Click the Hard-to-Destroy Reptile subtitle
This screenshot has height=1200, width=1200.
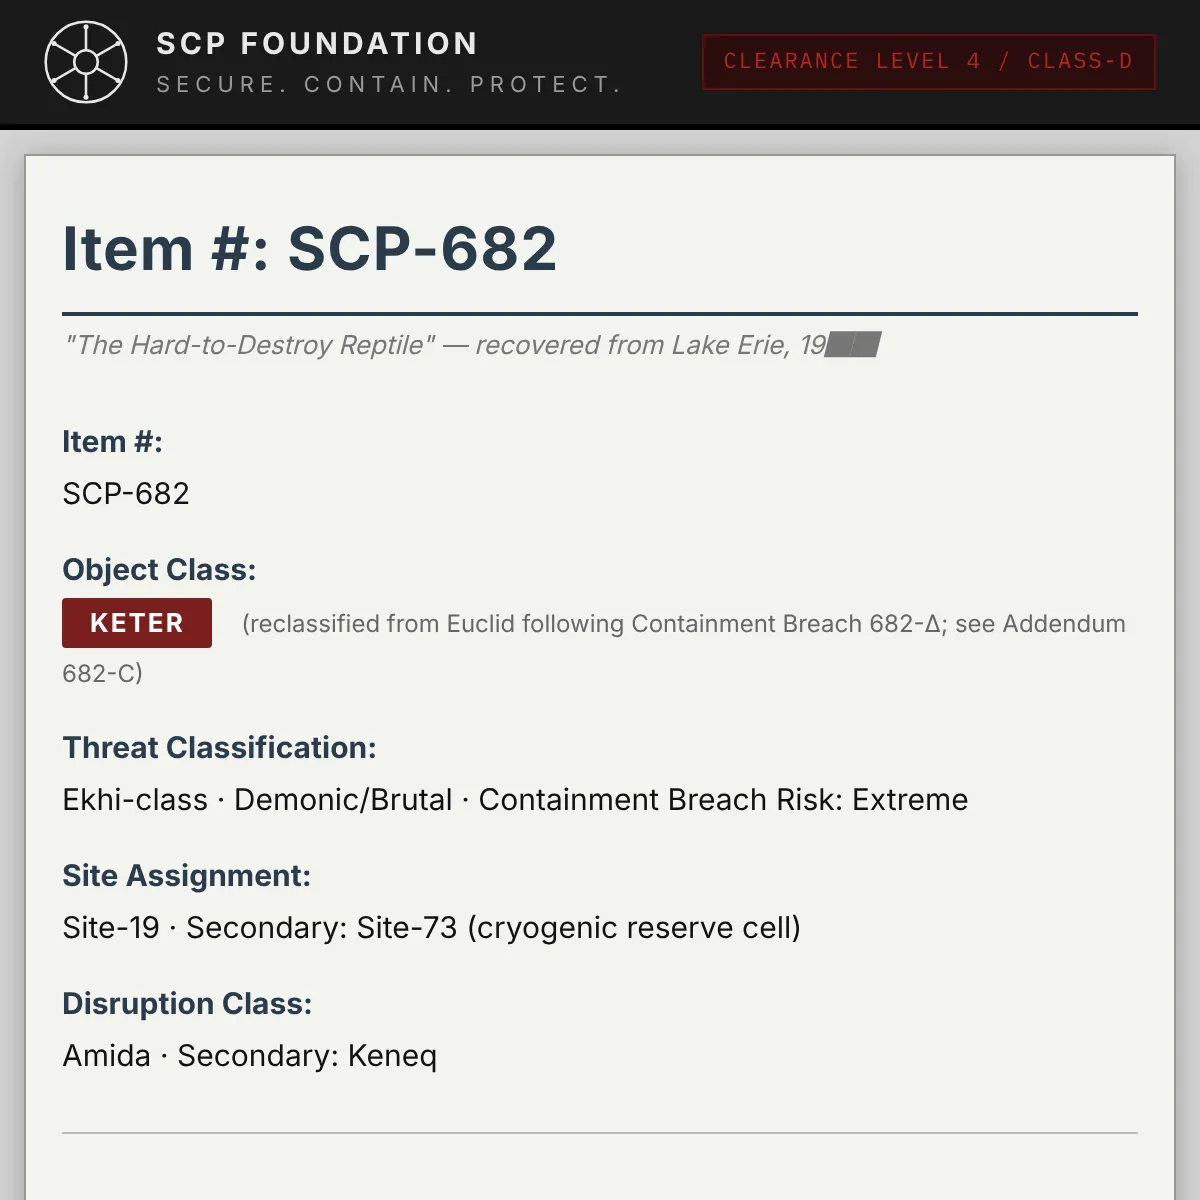(250, 345)
